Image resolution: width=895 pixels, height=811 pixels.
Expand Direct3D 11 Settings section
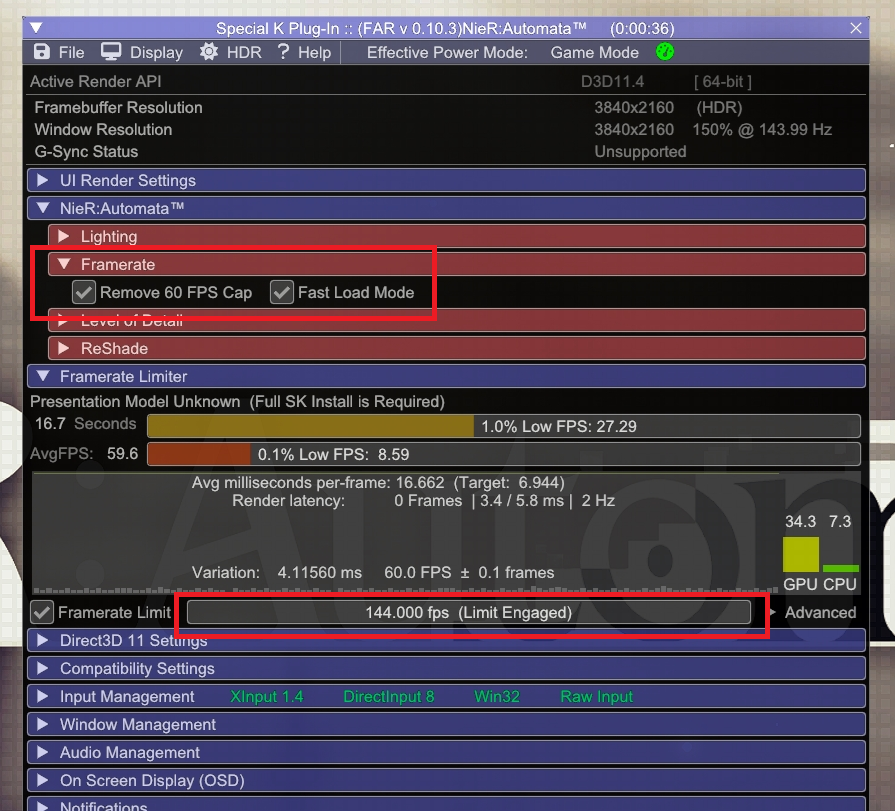(446, 640)
